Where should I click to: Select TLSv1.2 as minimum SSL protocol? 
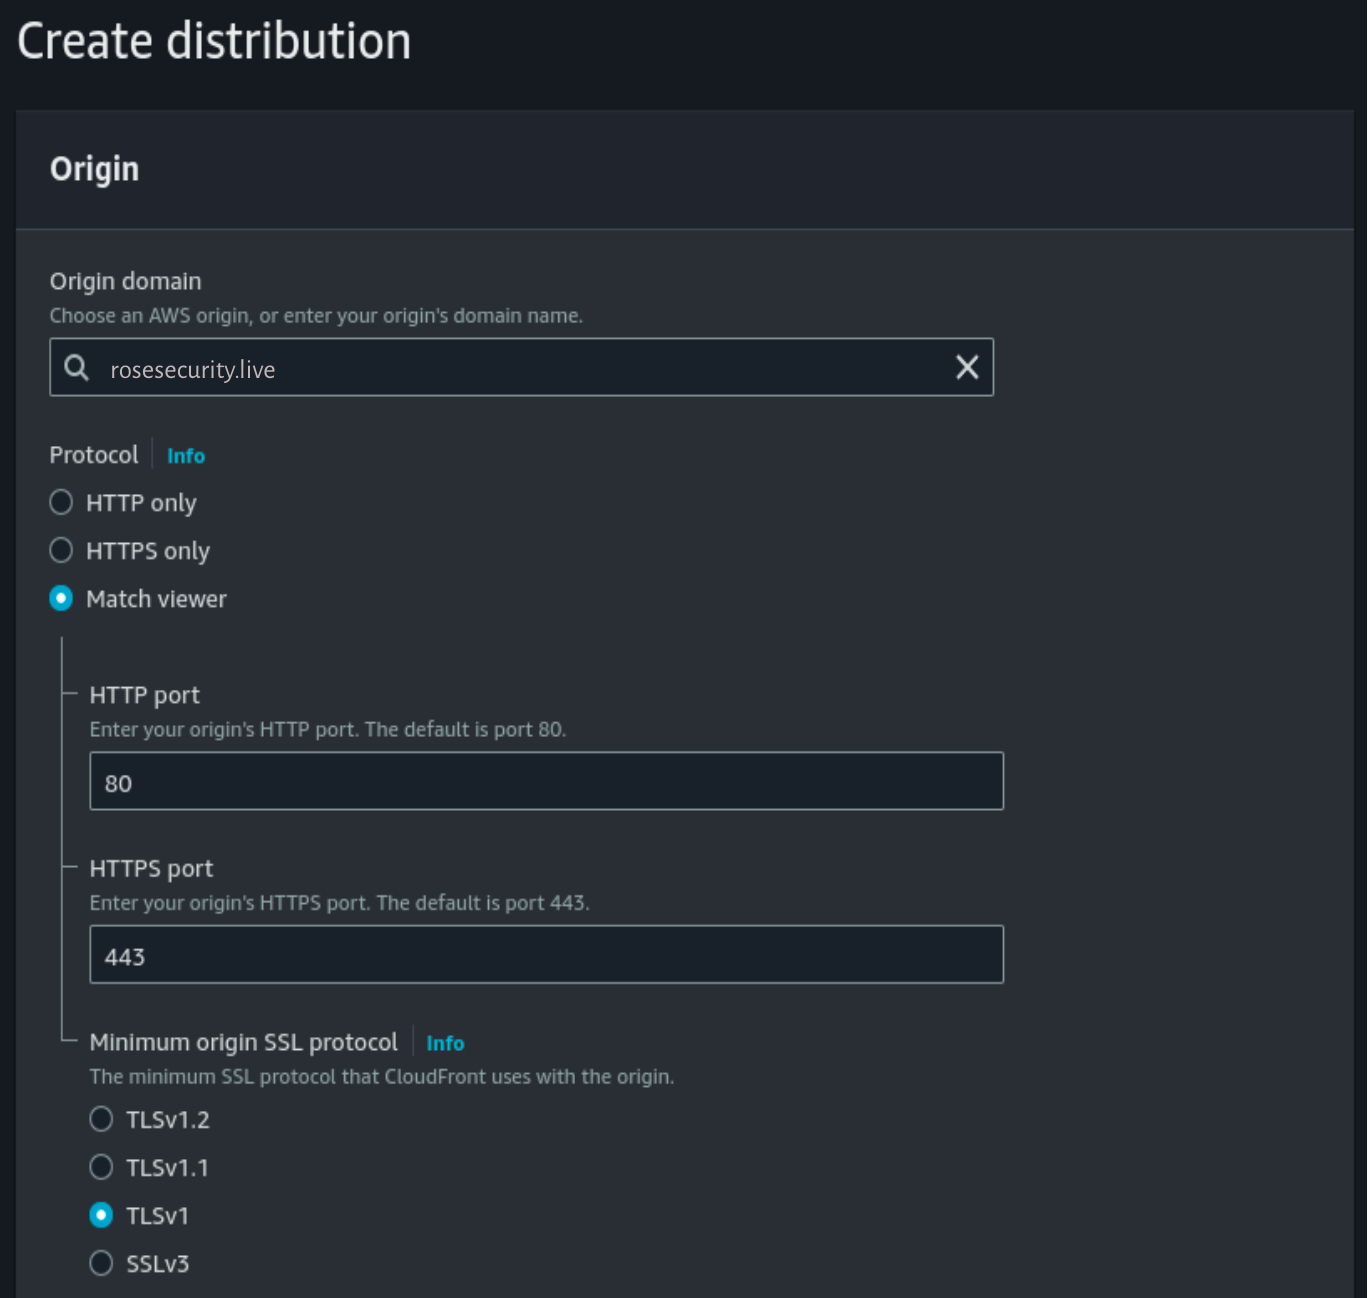(102, 1120)
